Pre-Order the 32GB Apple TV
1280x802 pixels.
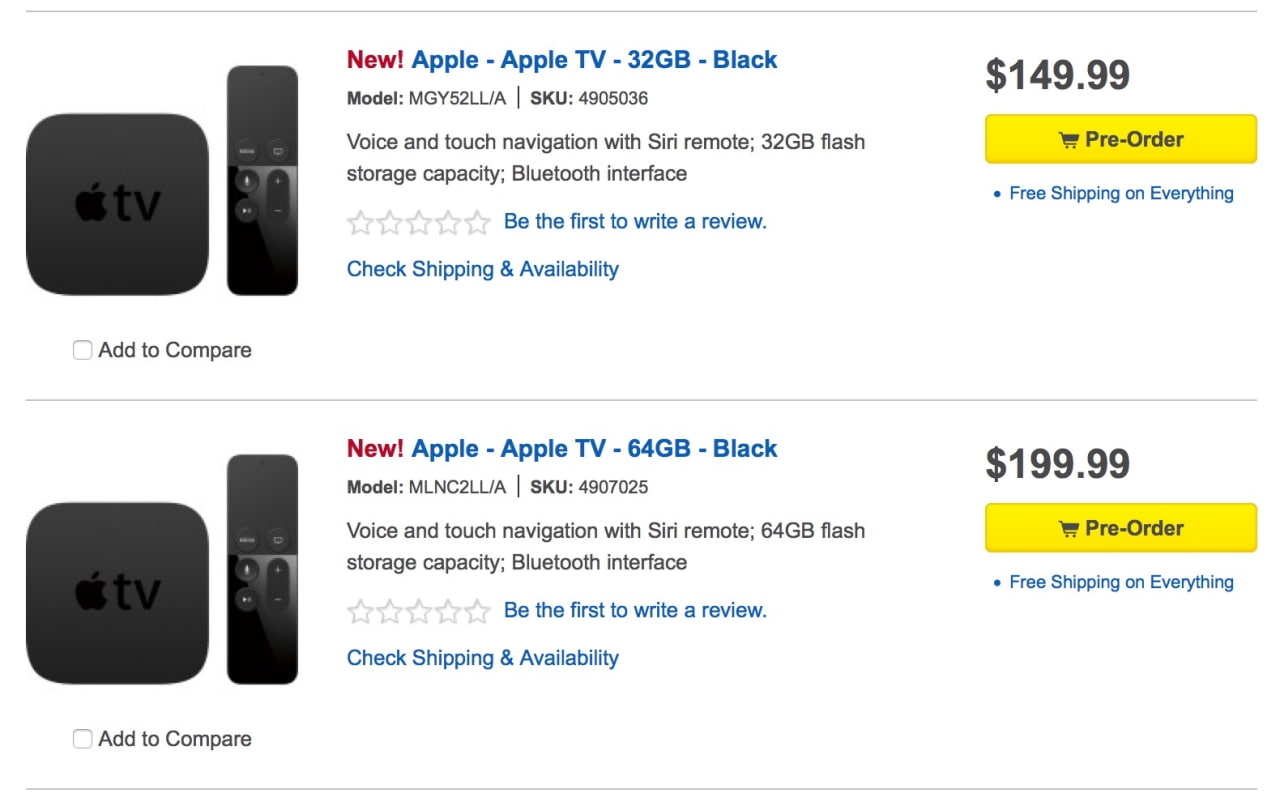1120,139
